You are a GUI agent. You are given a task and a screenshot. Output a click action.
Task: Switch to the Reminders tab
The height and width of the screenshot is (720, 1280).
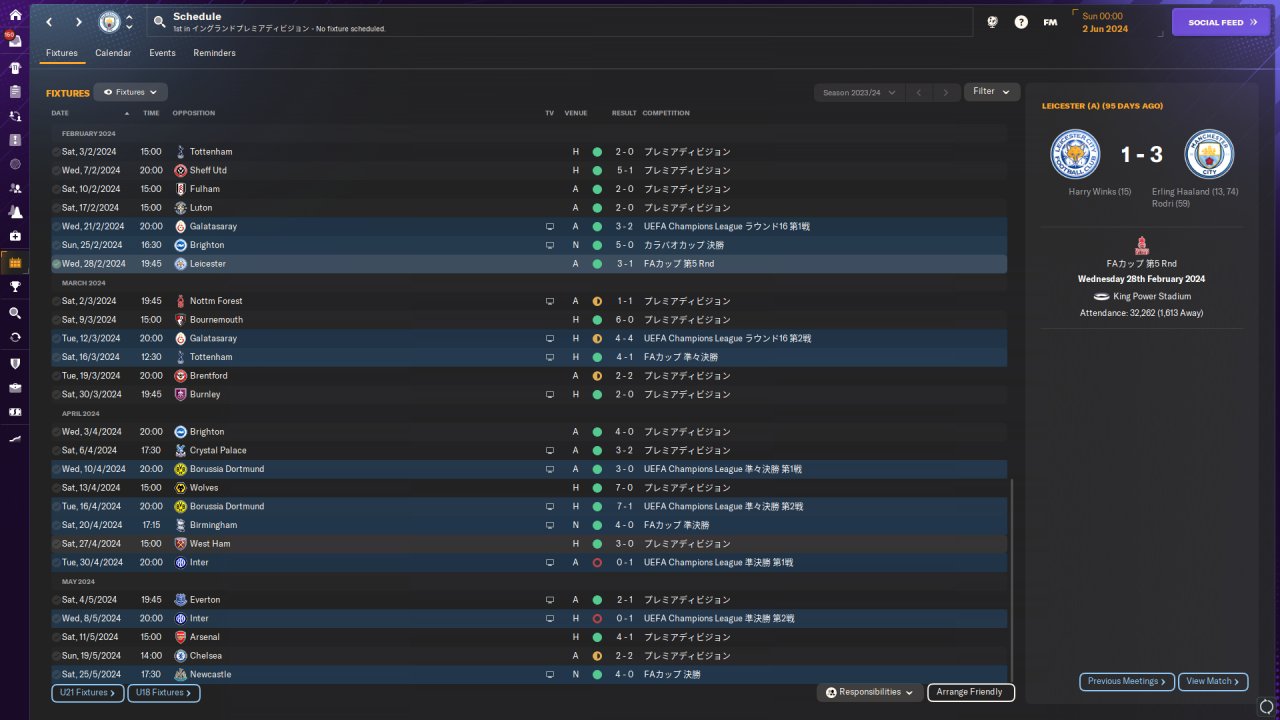(215, 53)
